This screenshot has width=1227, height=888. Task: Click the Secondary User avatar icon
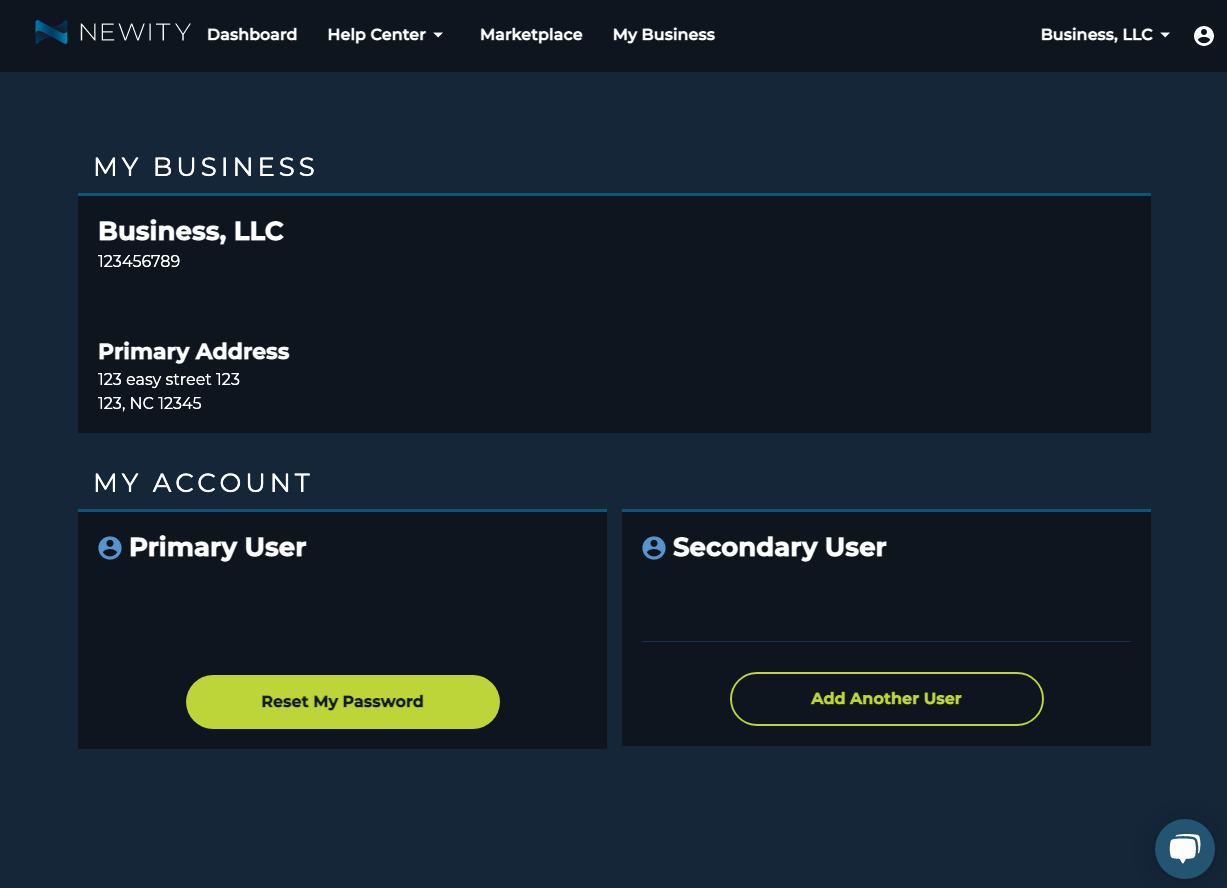tap(654, 548)
